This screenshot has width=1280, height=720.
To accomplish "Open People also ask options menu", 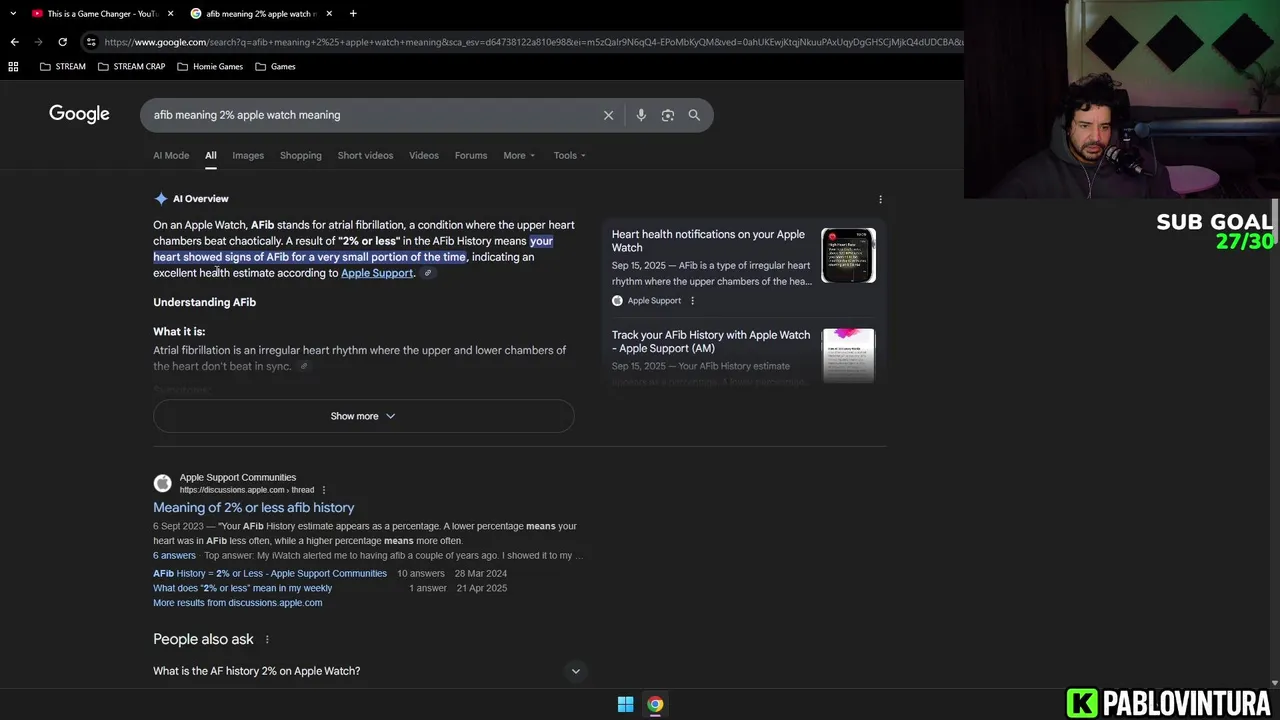I will (267, 639).
